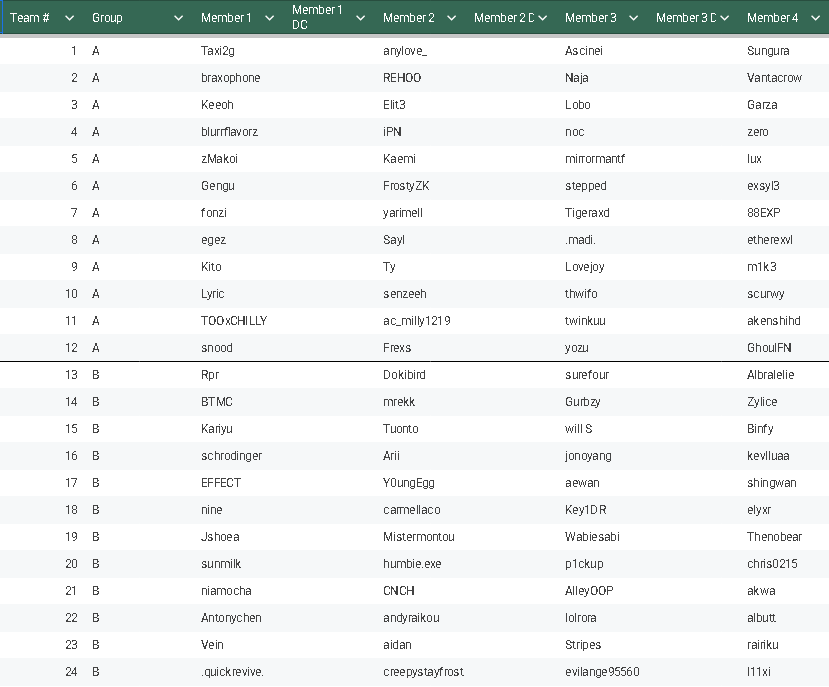Open the Group column filter dropdown
Viewport: 829px width, 687px height.
pyautogui.click(x=178, y=18)
